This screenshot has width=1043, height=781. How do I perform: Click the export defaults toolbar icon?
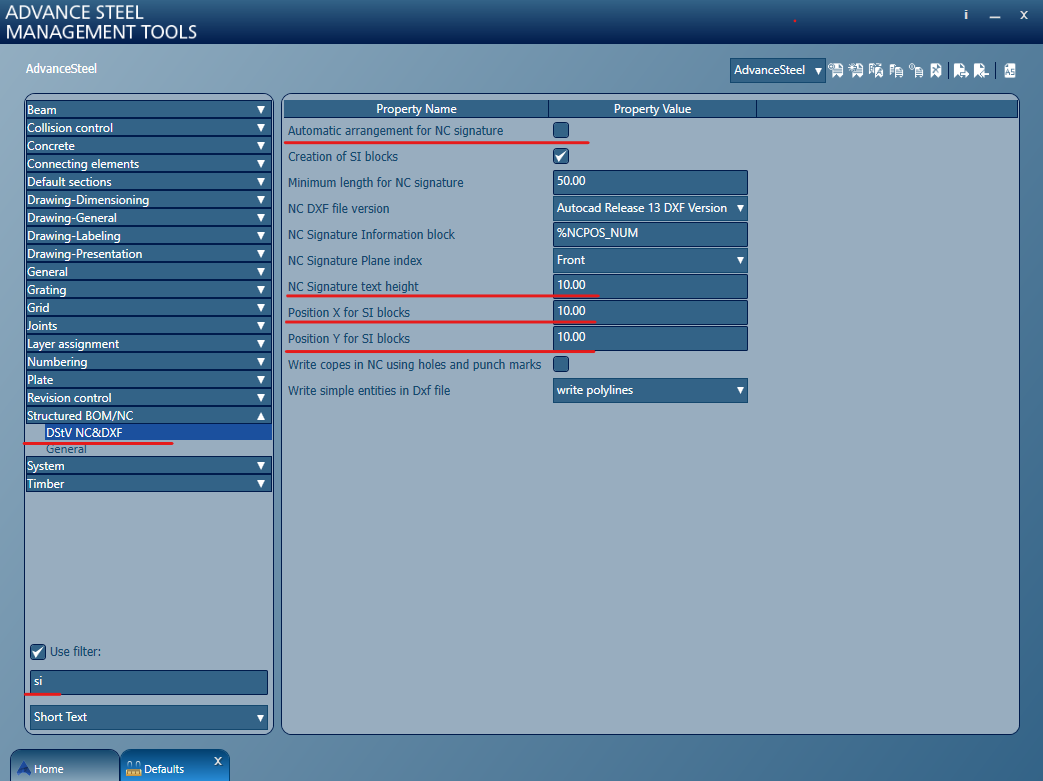click(x=960, y=70)
